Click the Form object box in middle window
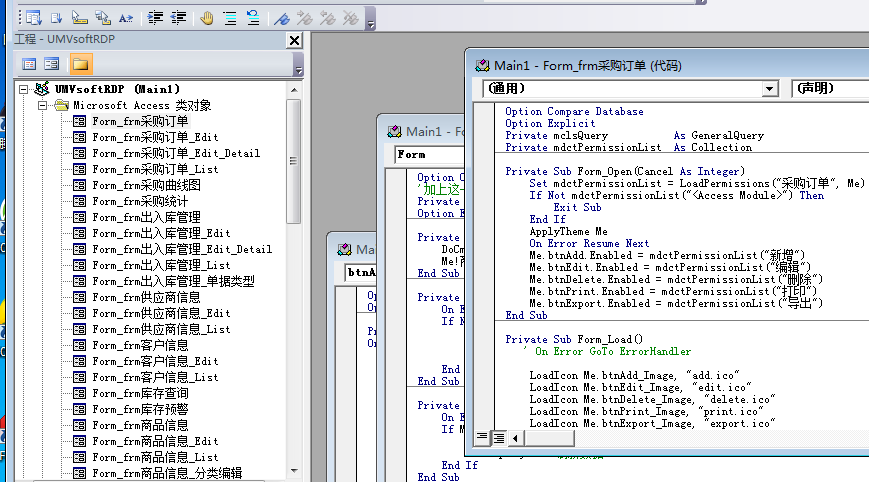The height and width of the screenshot is (482, 869). pyautogui.click(x=429, y=155)
